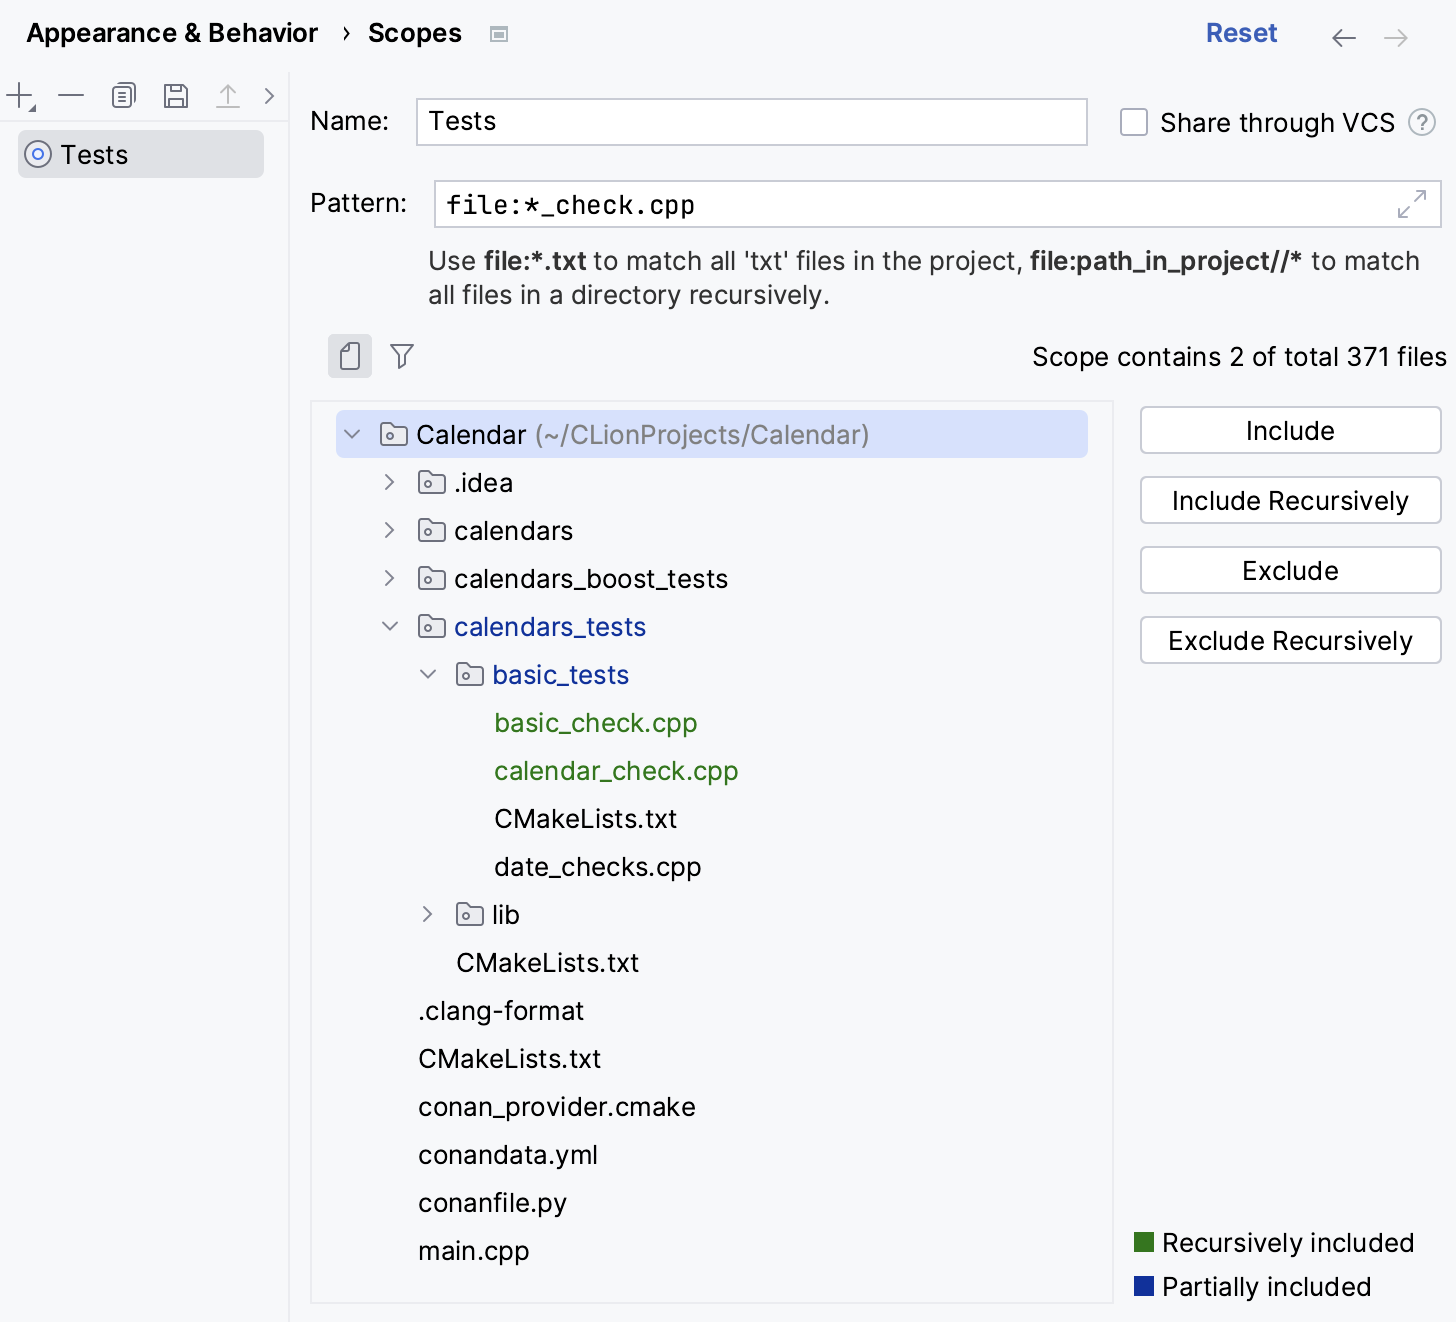Viewport: 1456px width, 1322px height.
Task: Open help for Share through VCS
Action: tap(1421, 123)
